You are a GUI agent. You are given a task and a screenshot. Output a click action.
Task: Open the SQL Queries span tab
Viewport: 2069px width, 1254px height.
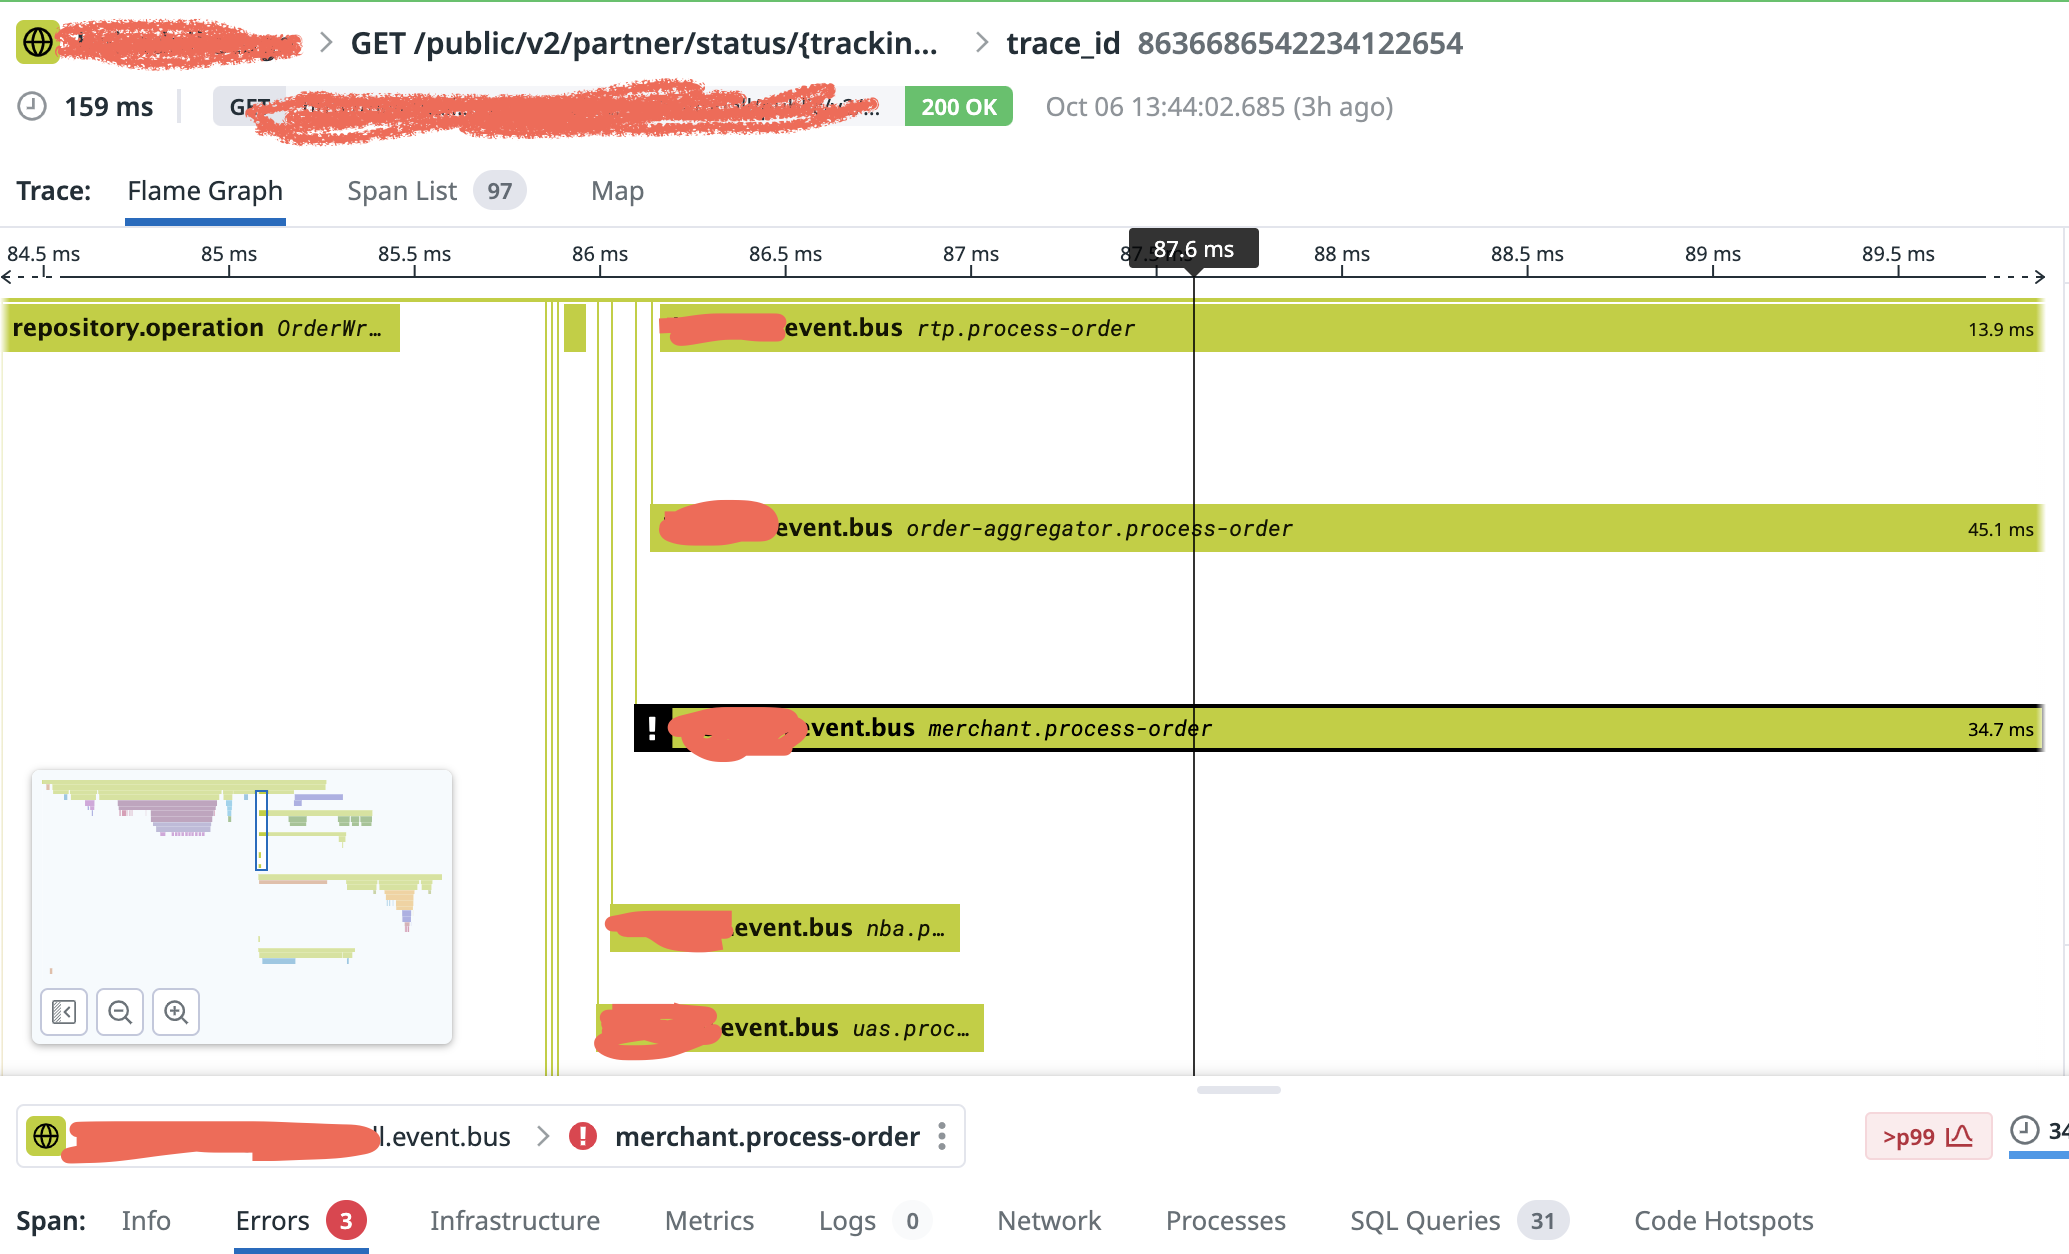(x=1425, y=1220)
